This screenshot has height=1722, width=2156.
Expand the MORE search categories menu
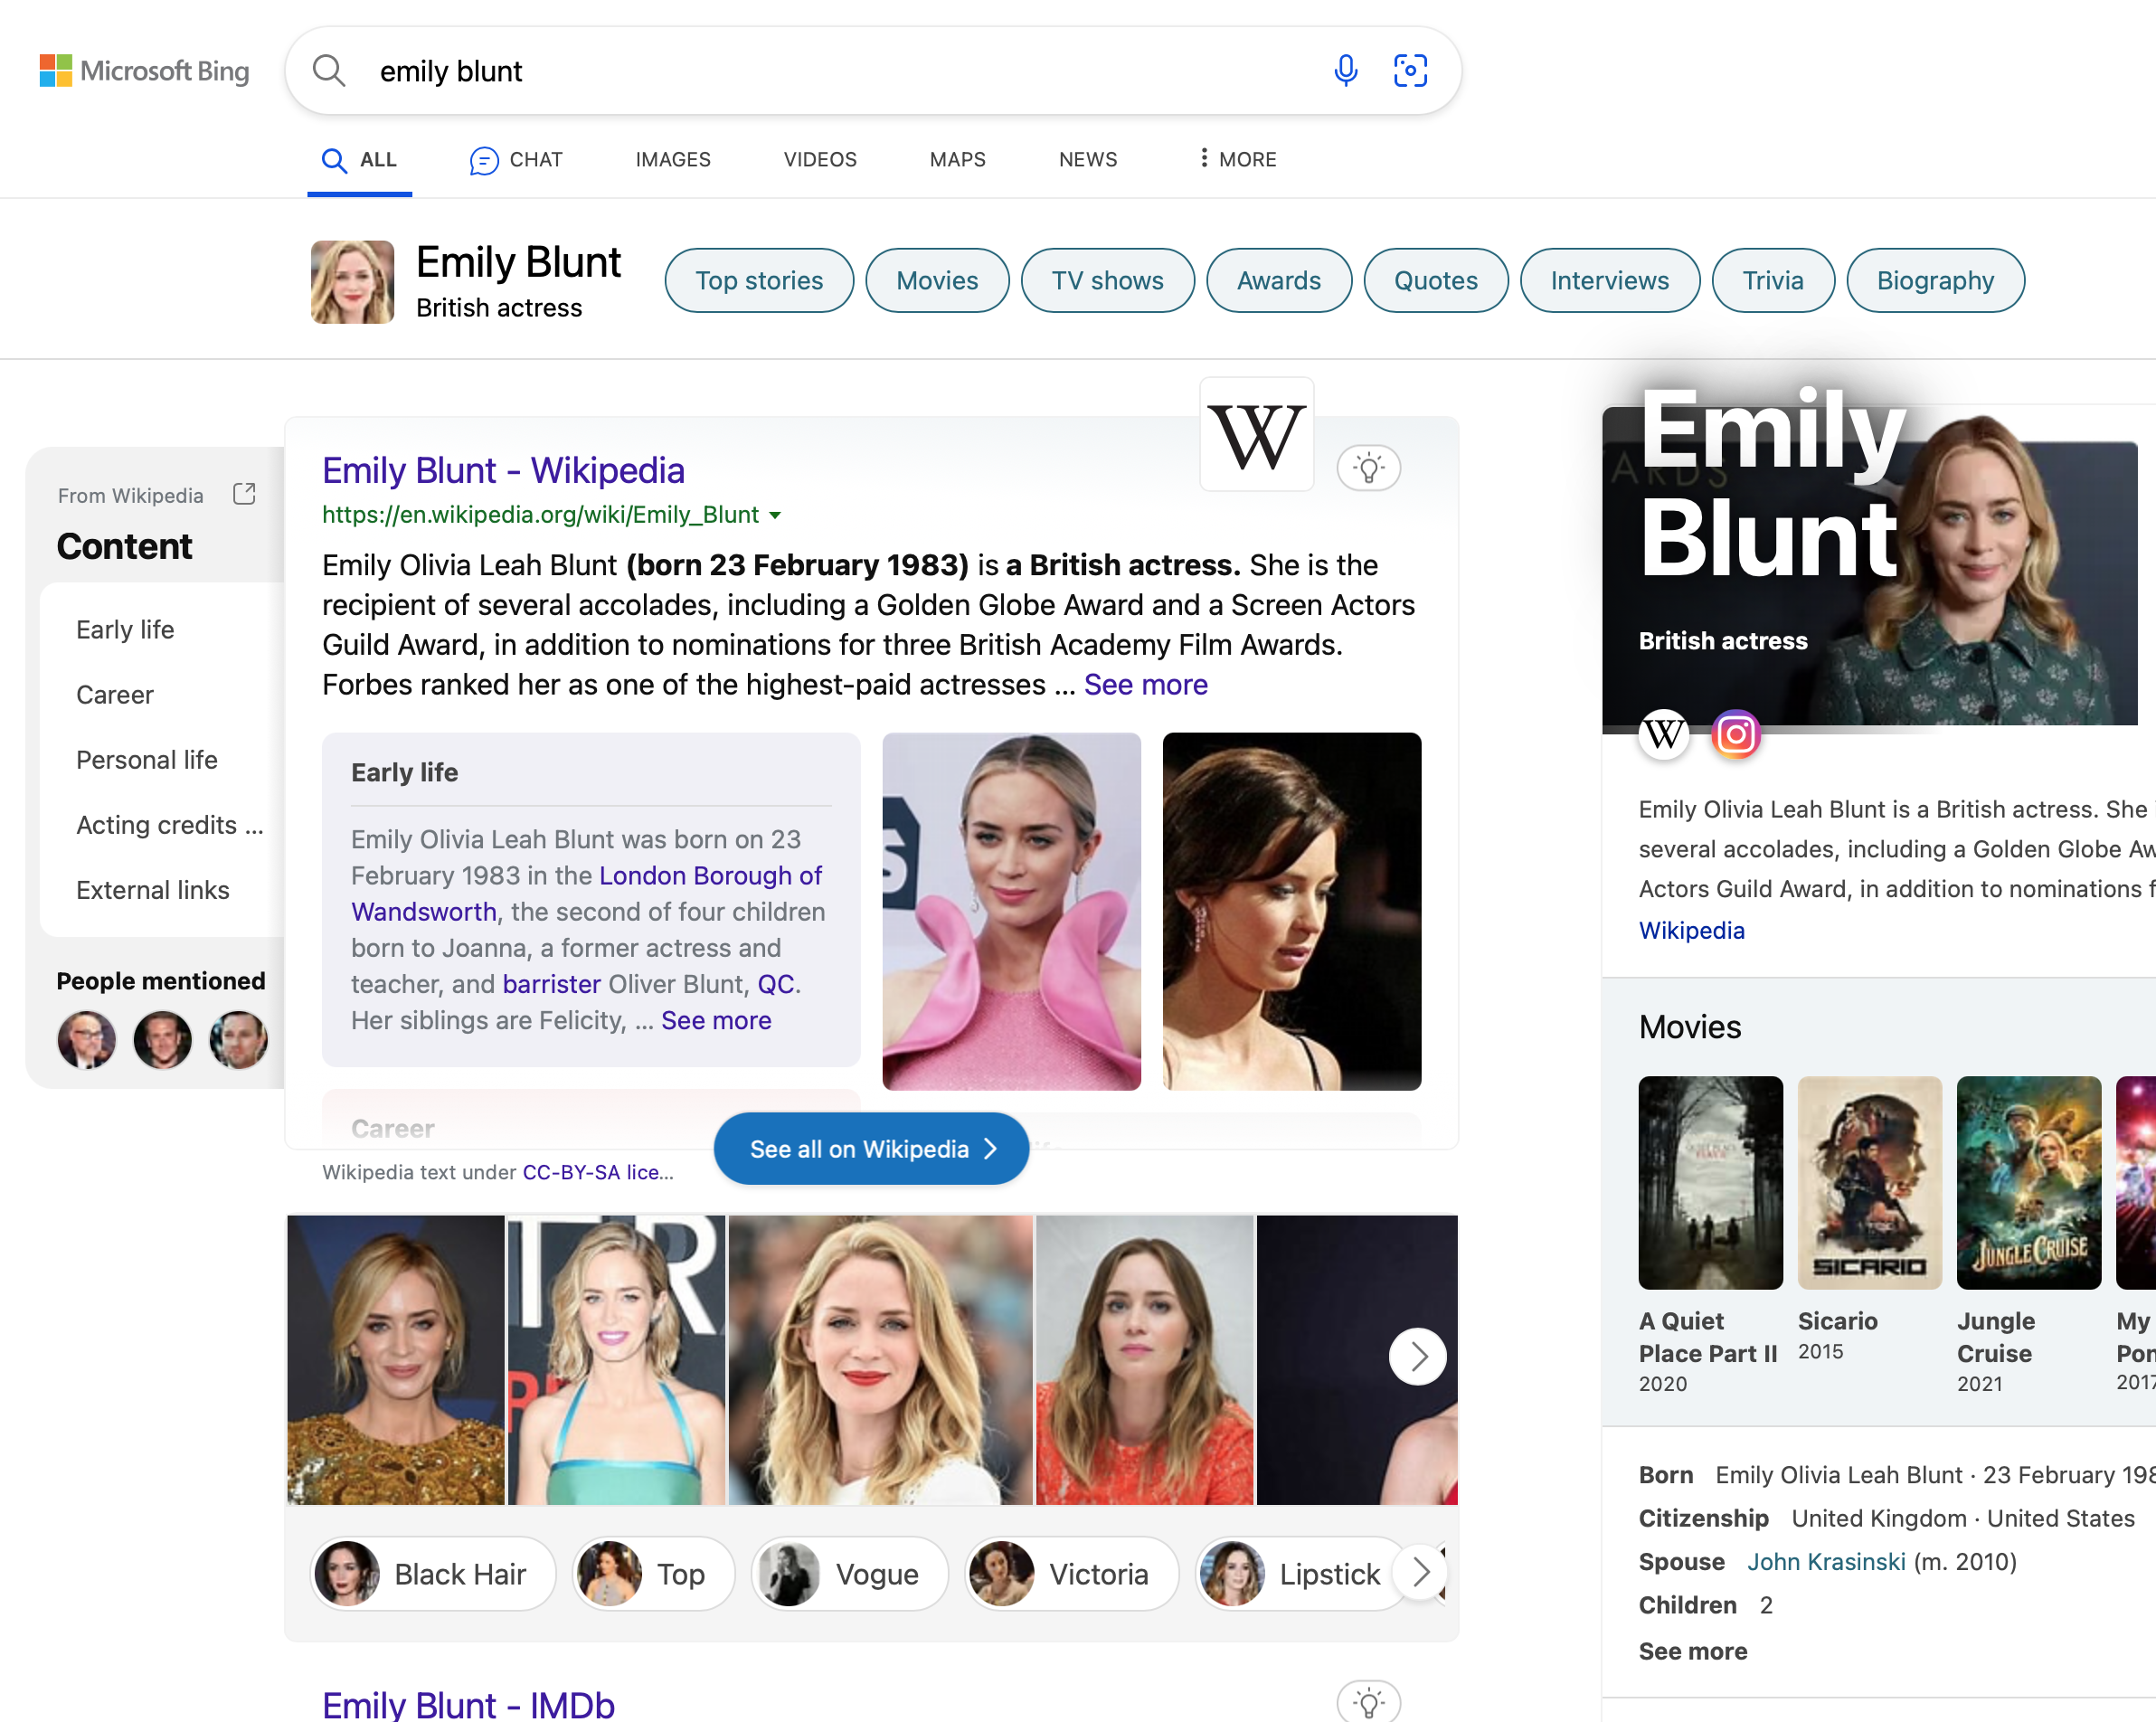click(1237, 159)
